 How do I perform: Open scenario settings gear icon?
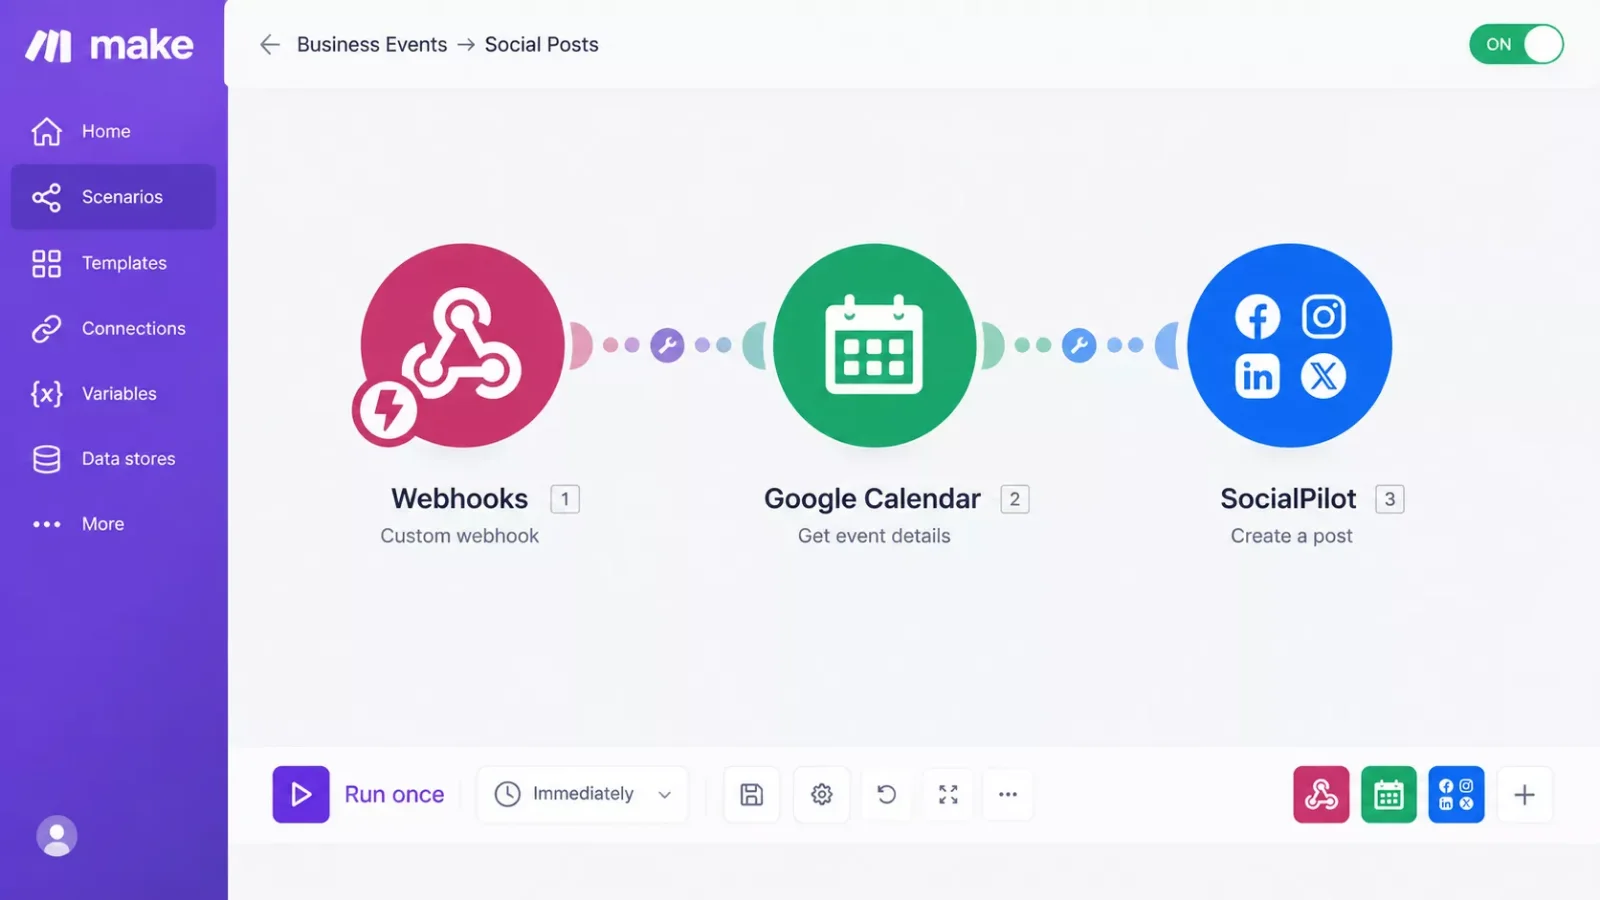pos(822,794)
